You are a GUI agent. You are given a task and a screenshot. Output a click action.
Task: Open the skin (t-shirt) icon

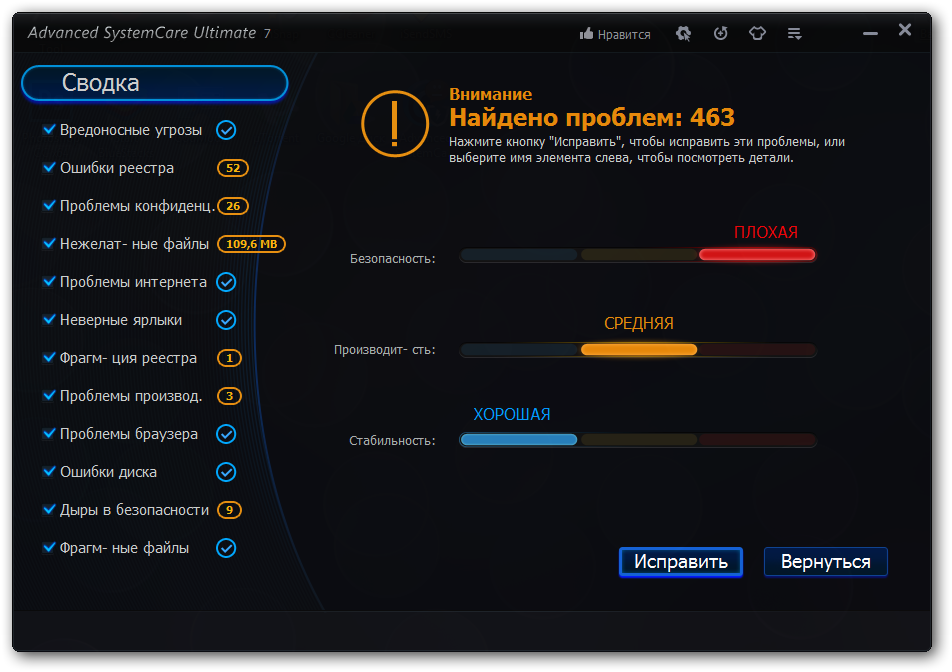(757, 33)
